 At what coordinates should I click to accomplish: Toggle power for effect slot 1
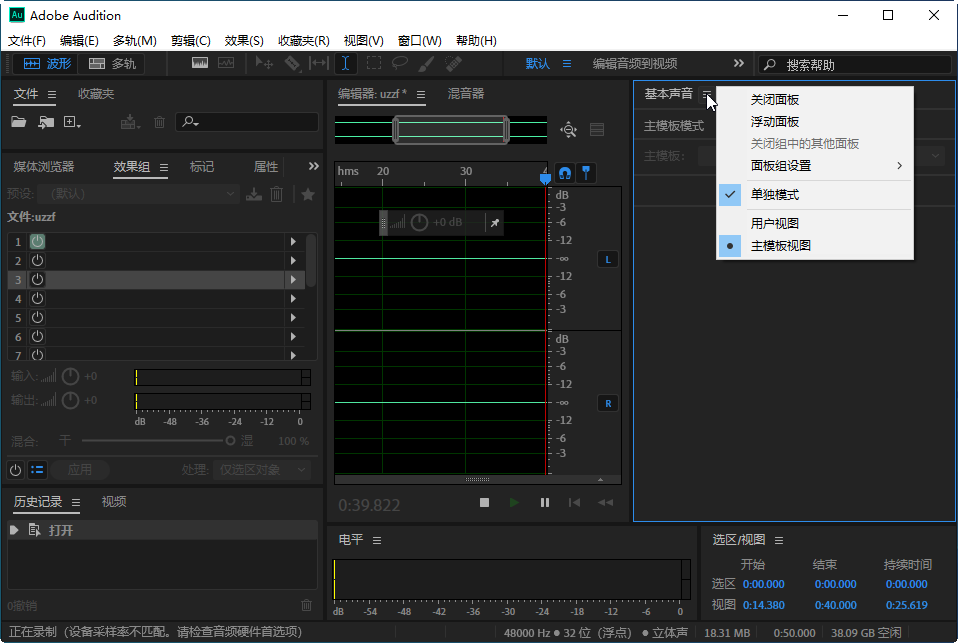pyautogui.click(x=37, y=241)
